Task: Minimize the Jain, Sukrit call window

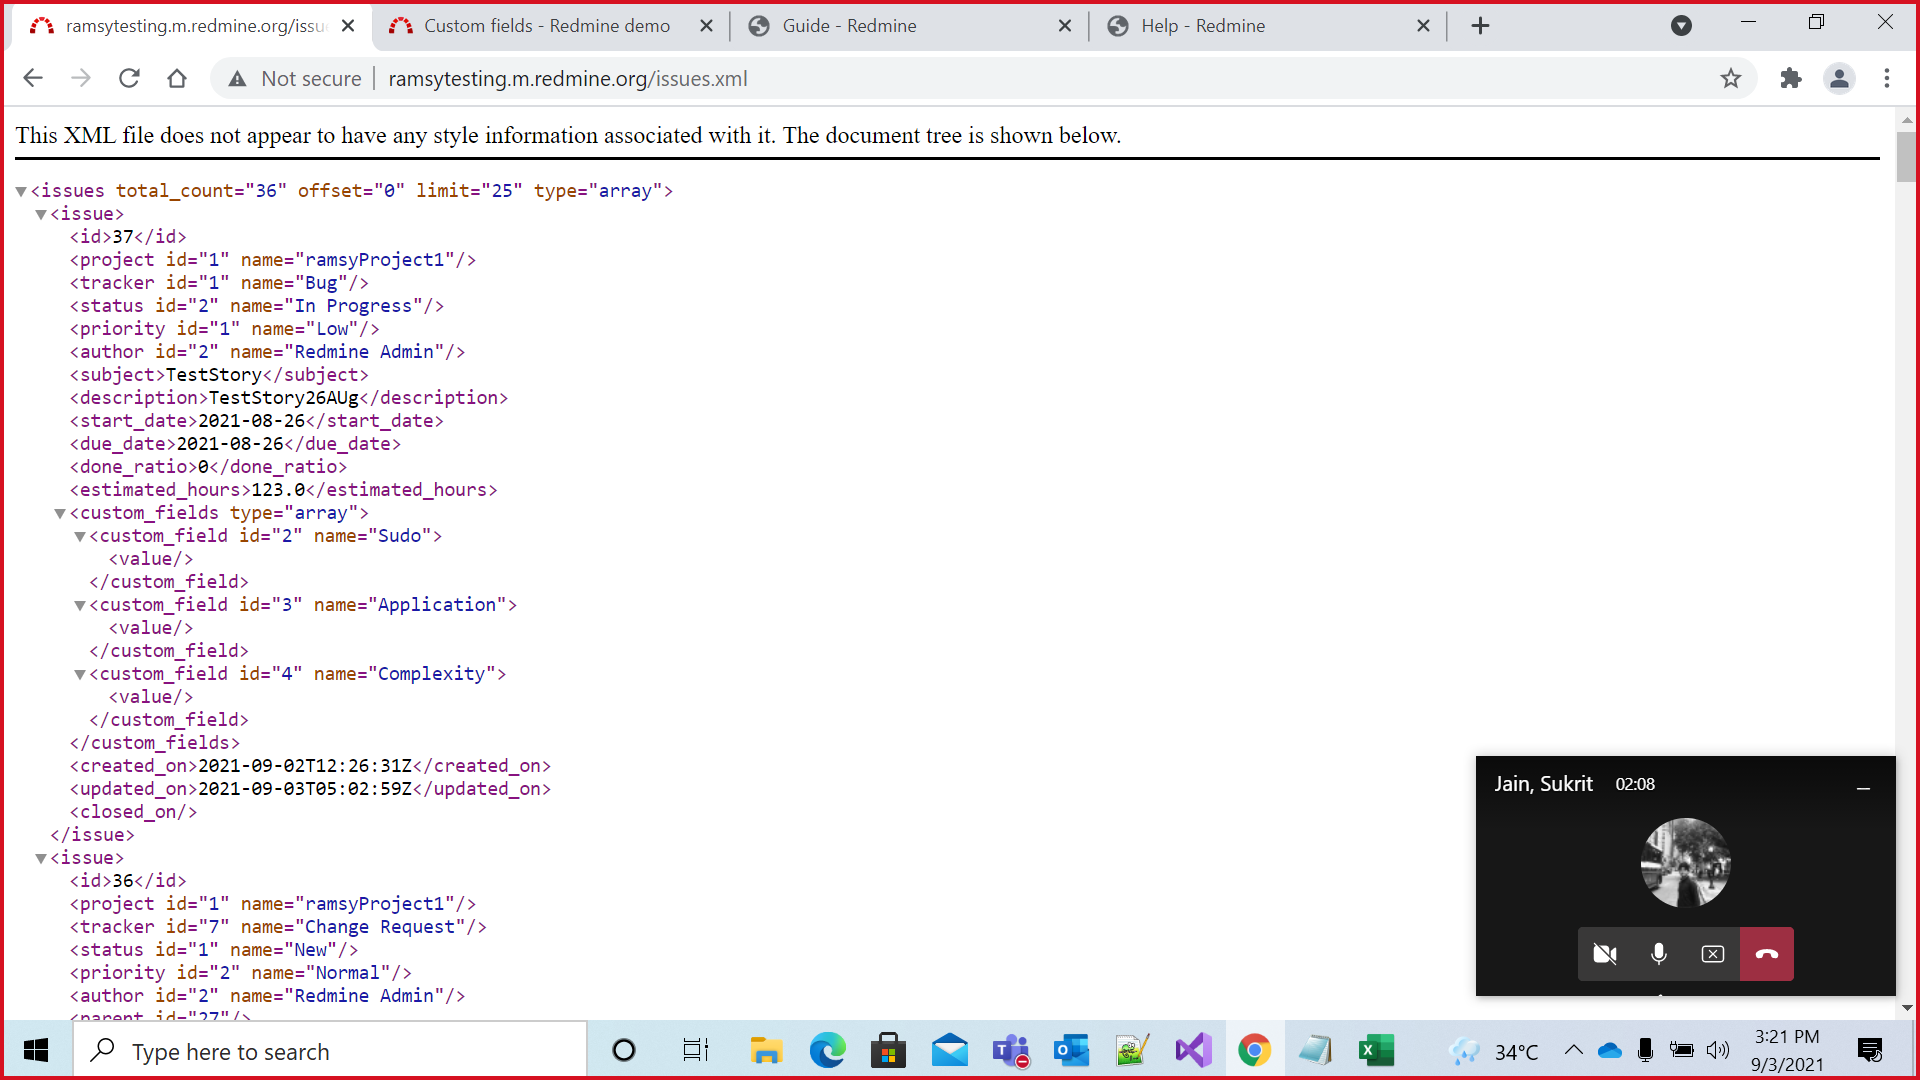Action: (x=1864, y=788)
